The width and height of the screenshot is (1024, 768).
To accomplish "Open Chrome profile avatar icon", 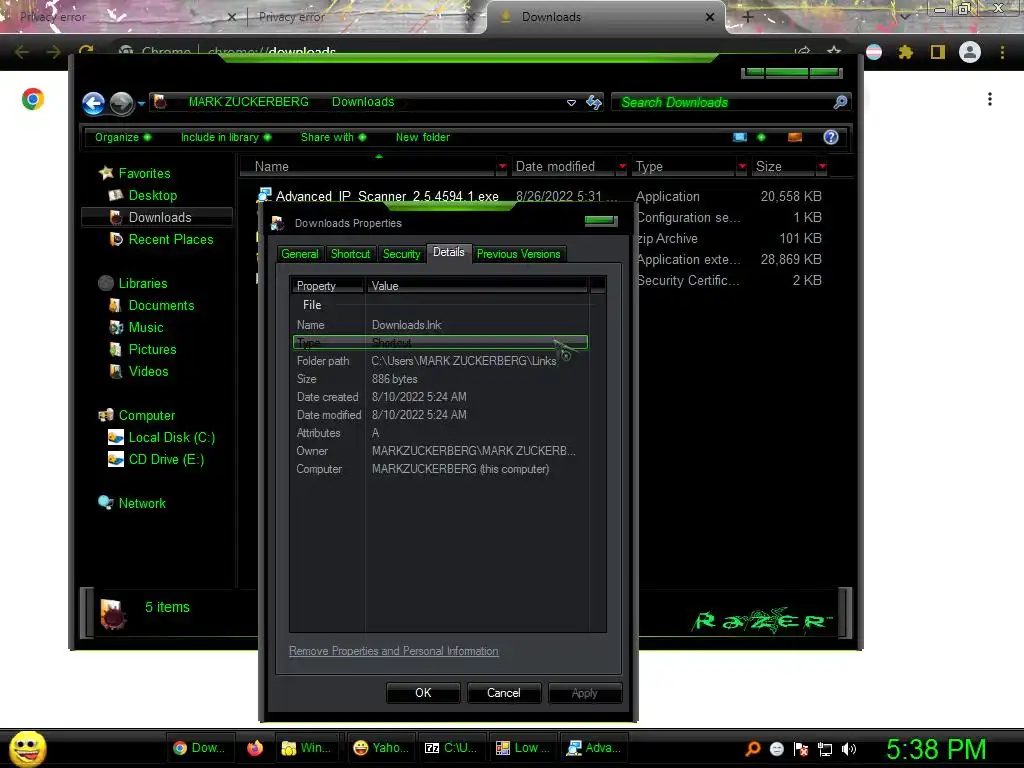I will 970,52.
